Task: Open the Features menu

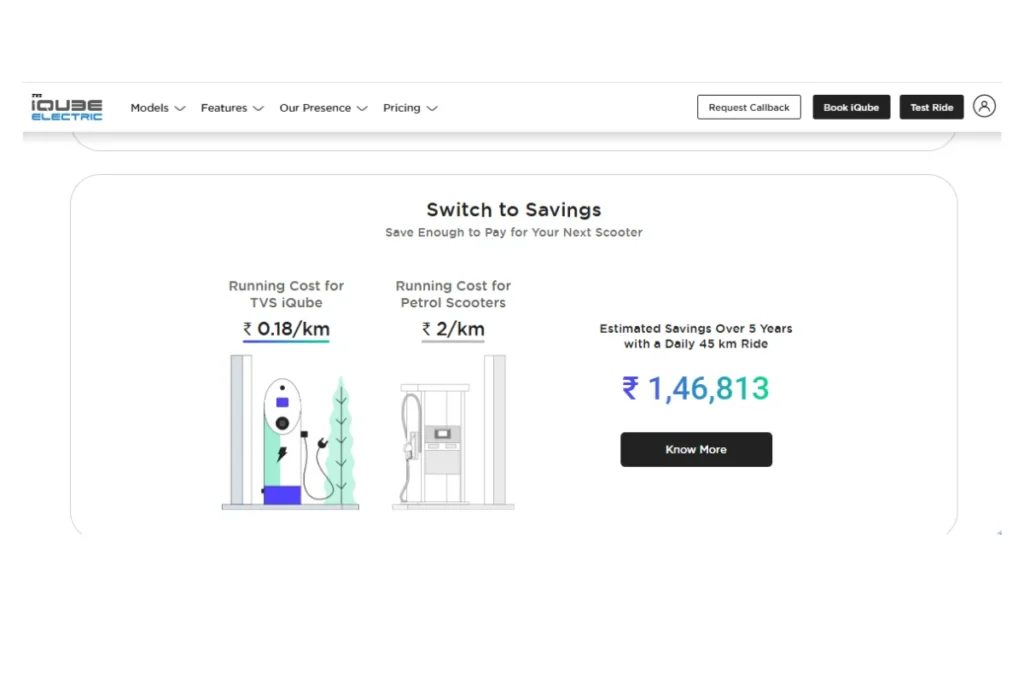Action: pos(232,108)
